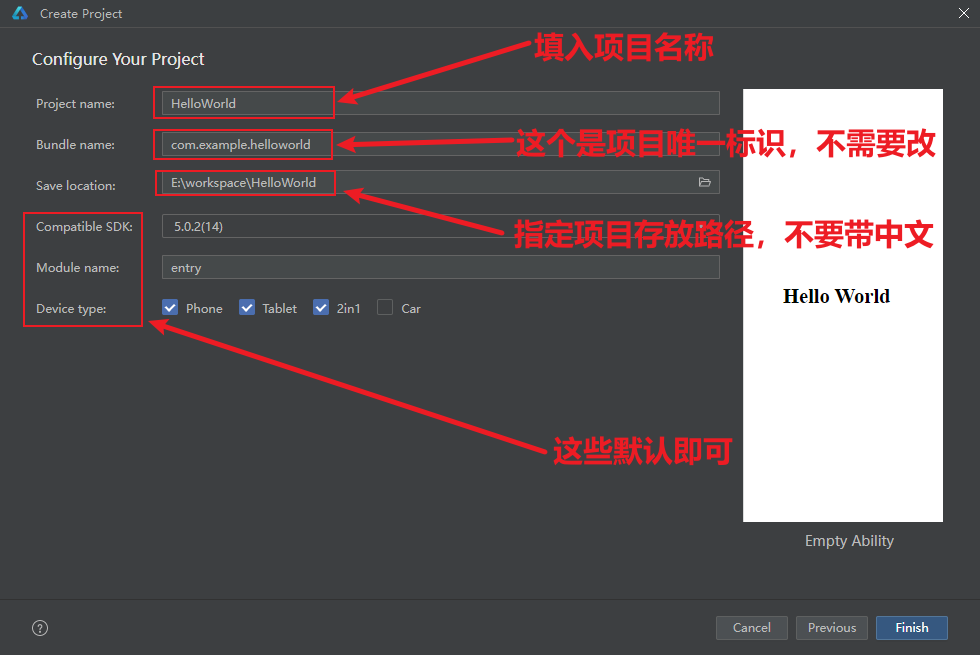Click the Device type label

[x=71, y=309]
